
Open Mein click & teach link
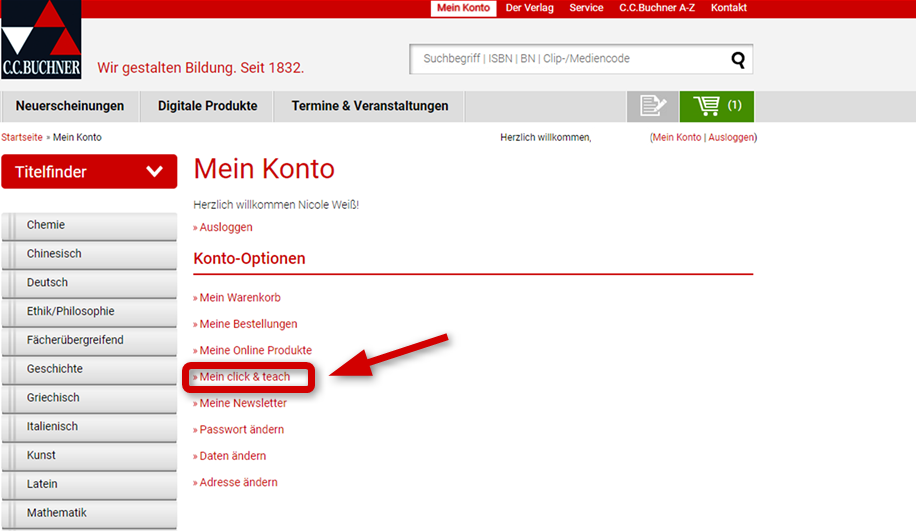pos(244,377)
